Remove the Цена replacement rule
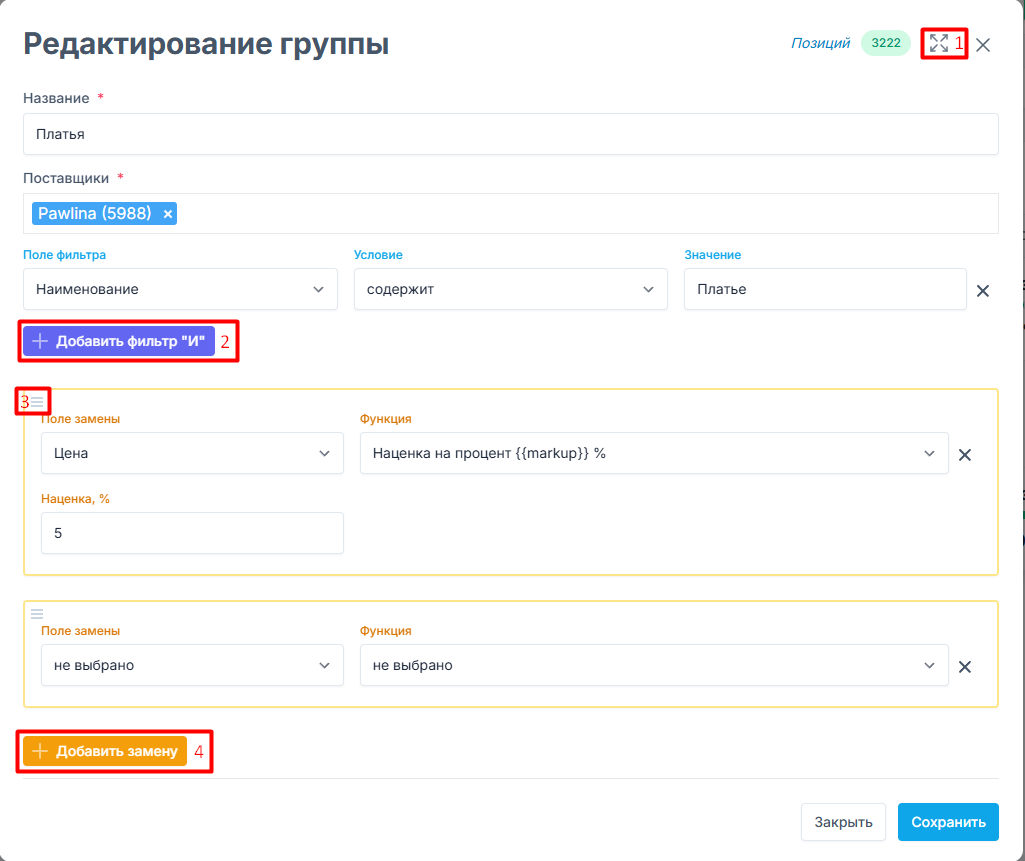The width and height of the screenshot is (1025, 861). [x=964, y=454]
